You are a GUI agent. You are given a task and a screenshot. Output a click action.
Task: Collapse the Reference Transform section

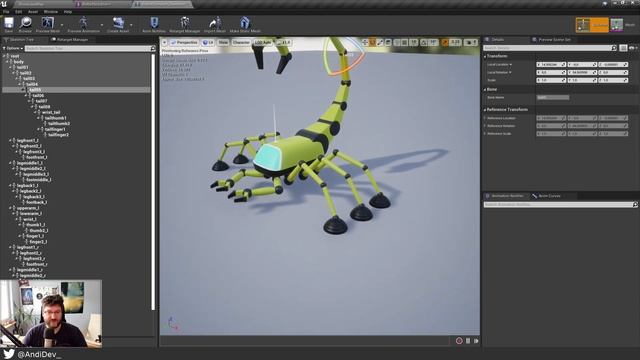(x=485, y=110)
